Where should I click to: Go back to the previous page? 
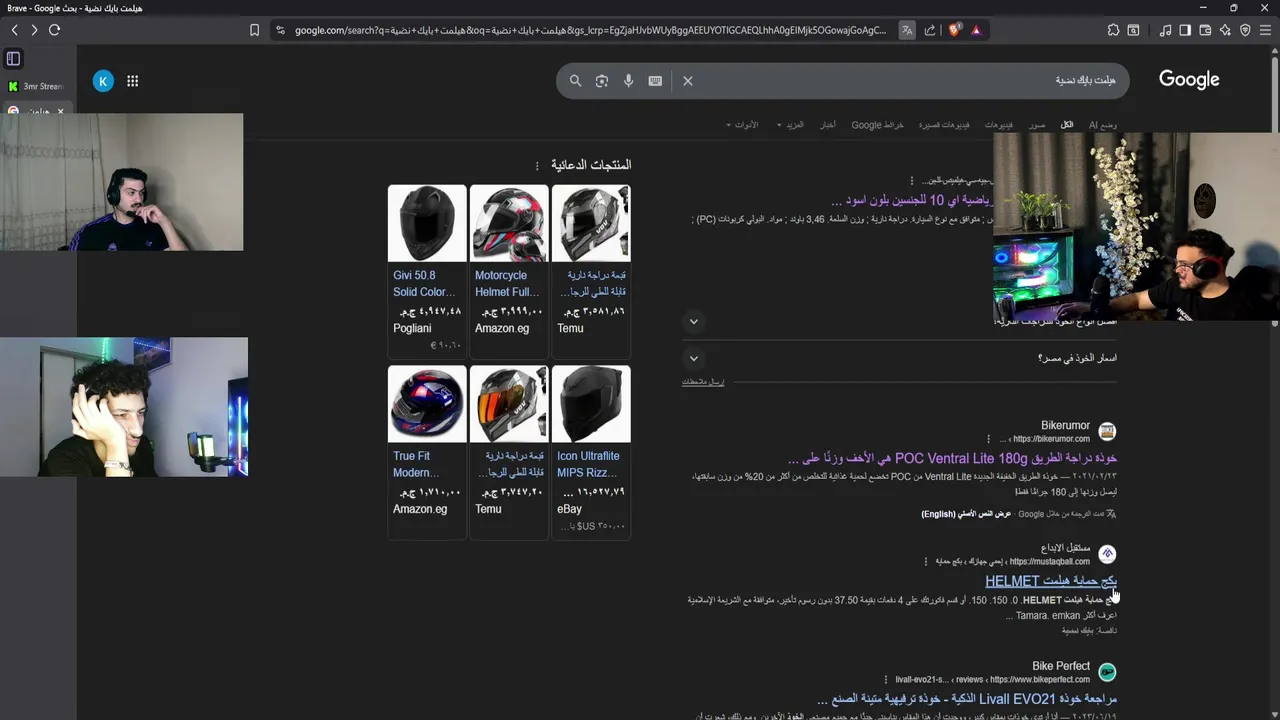click(x=14, y=30)
